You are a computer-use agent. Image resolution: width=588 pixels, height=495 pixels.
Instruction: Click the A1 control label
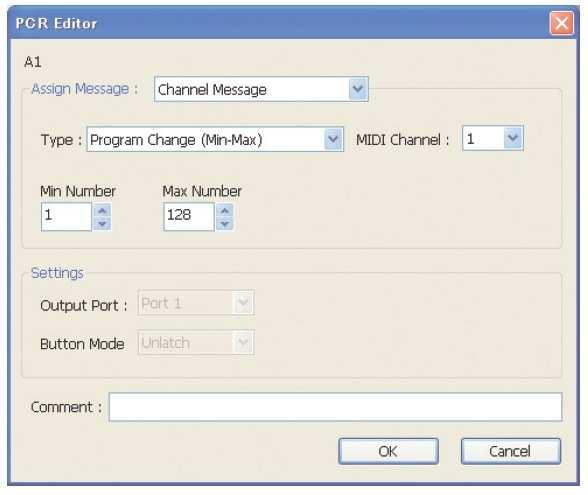point(33,62)
